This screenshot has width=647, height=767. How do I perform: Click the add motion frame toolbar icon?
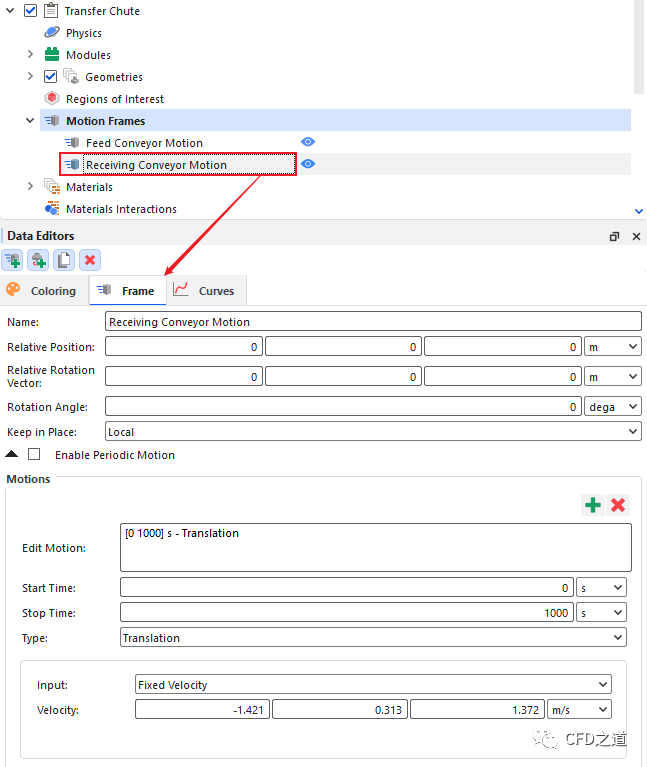[x=13, y=260]
